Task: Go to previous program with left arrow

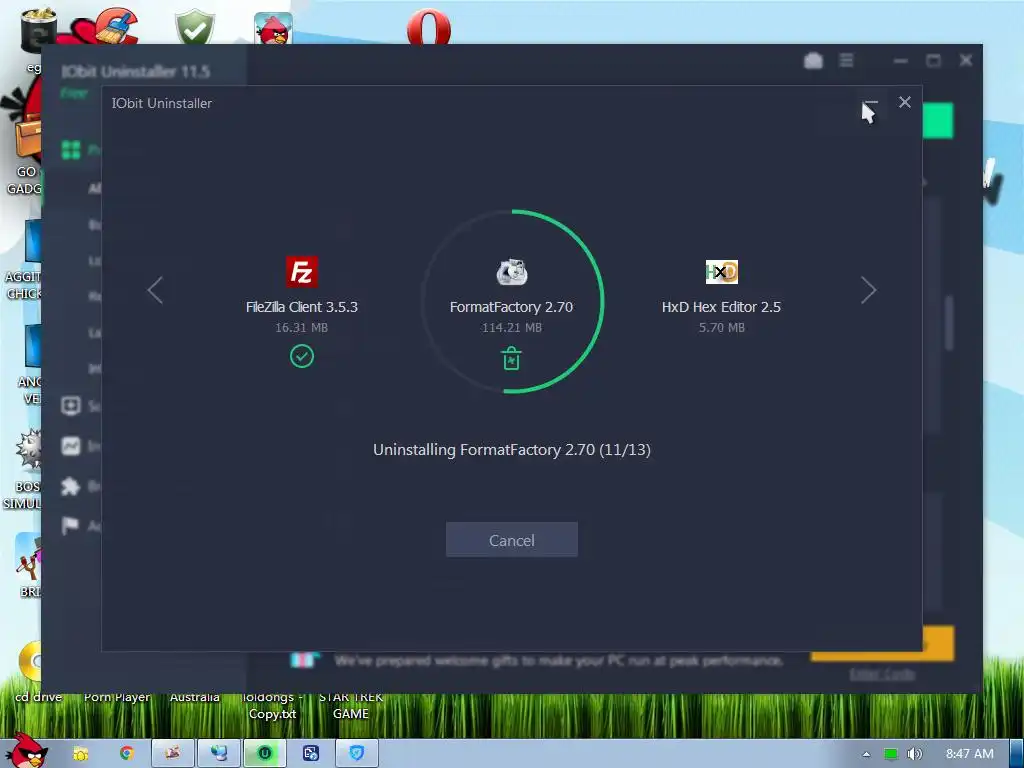Action: coord(155,290)
